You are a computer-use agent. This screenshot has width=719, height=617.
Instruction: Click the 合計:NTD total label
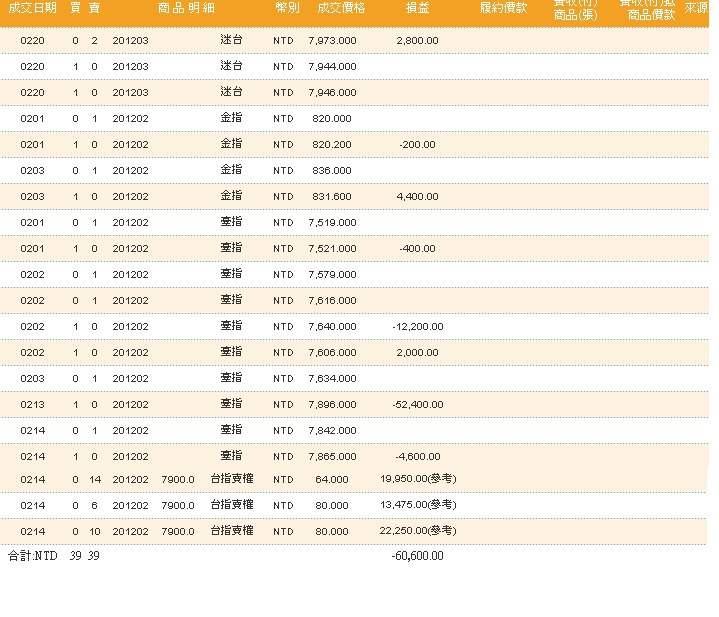33,556
